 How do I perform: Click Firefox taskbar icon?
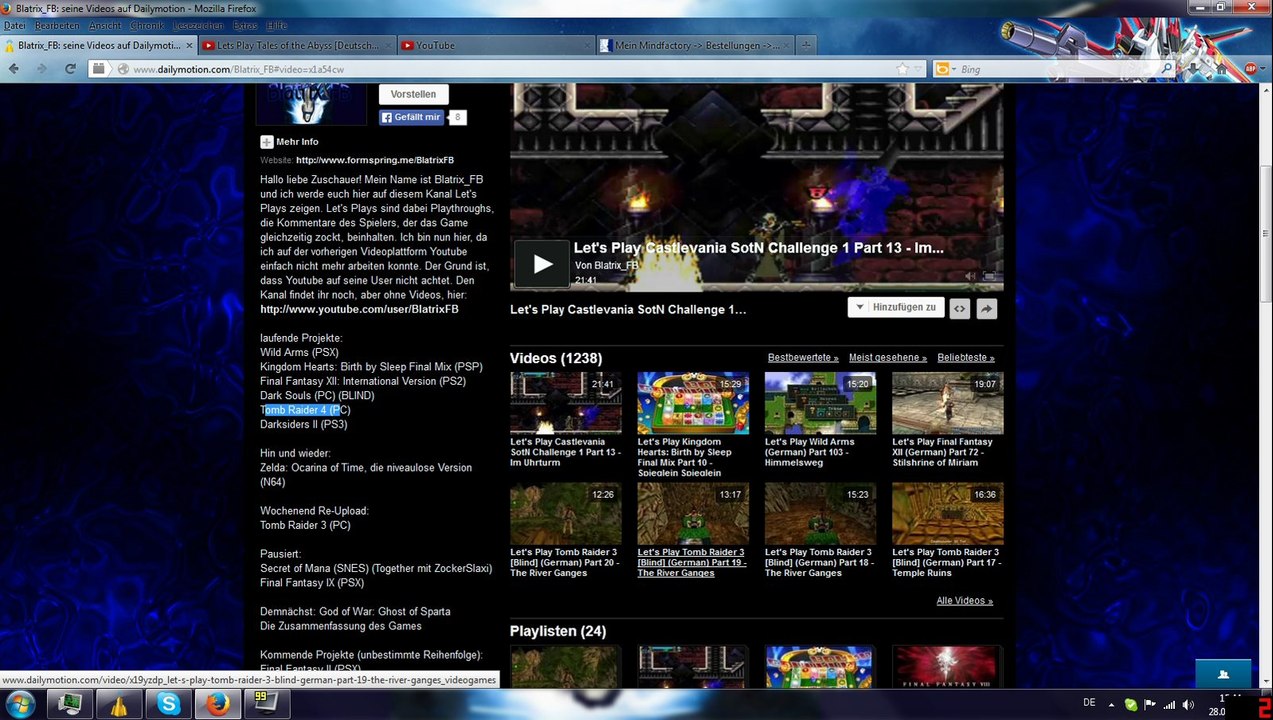[x=218, y=705]
